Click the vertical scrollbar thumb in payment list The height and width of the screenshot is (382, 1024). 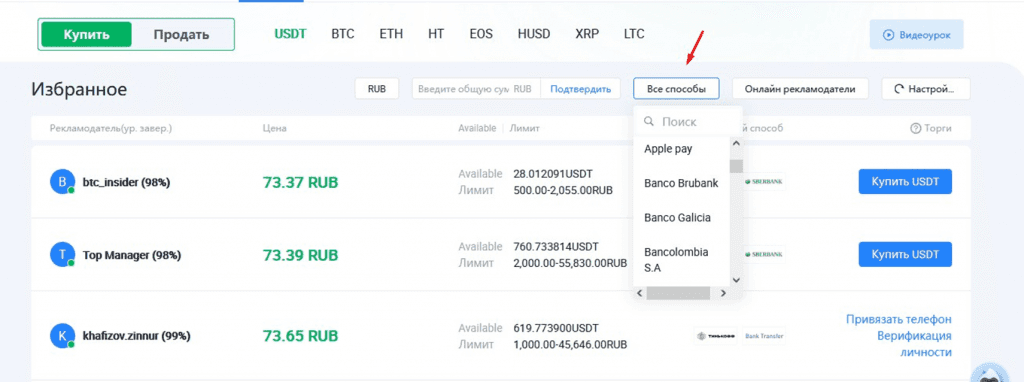pyautogui.click(x=736, y=166)
